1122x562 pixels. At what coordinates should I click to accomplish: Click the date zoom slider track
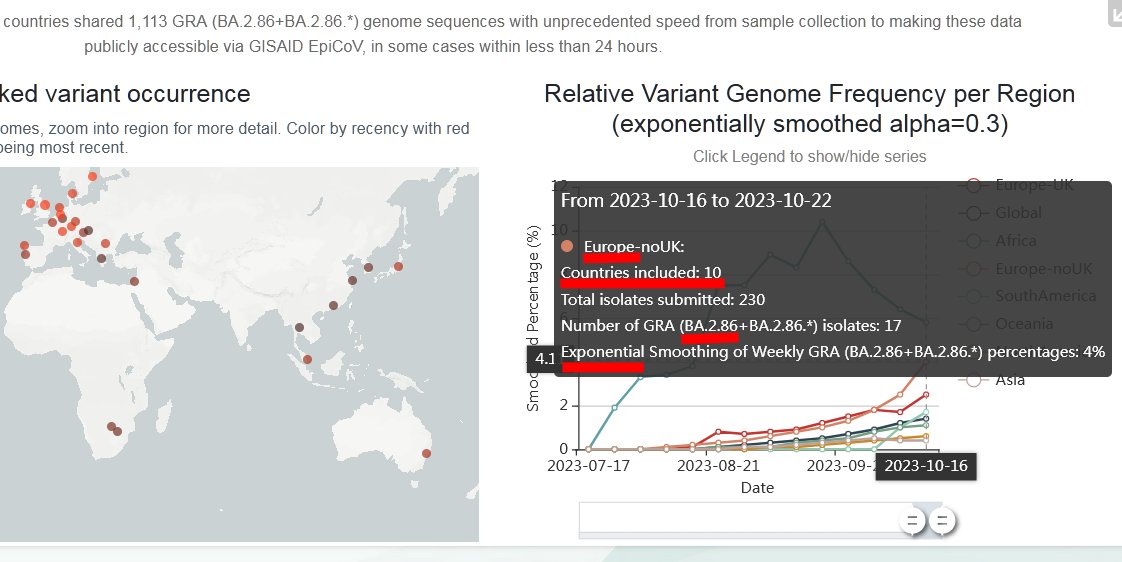pyautogui.click(x=740, y=518)
